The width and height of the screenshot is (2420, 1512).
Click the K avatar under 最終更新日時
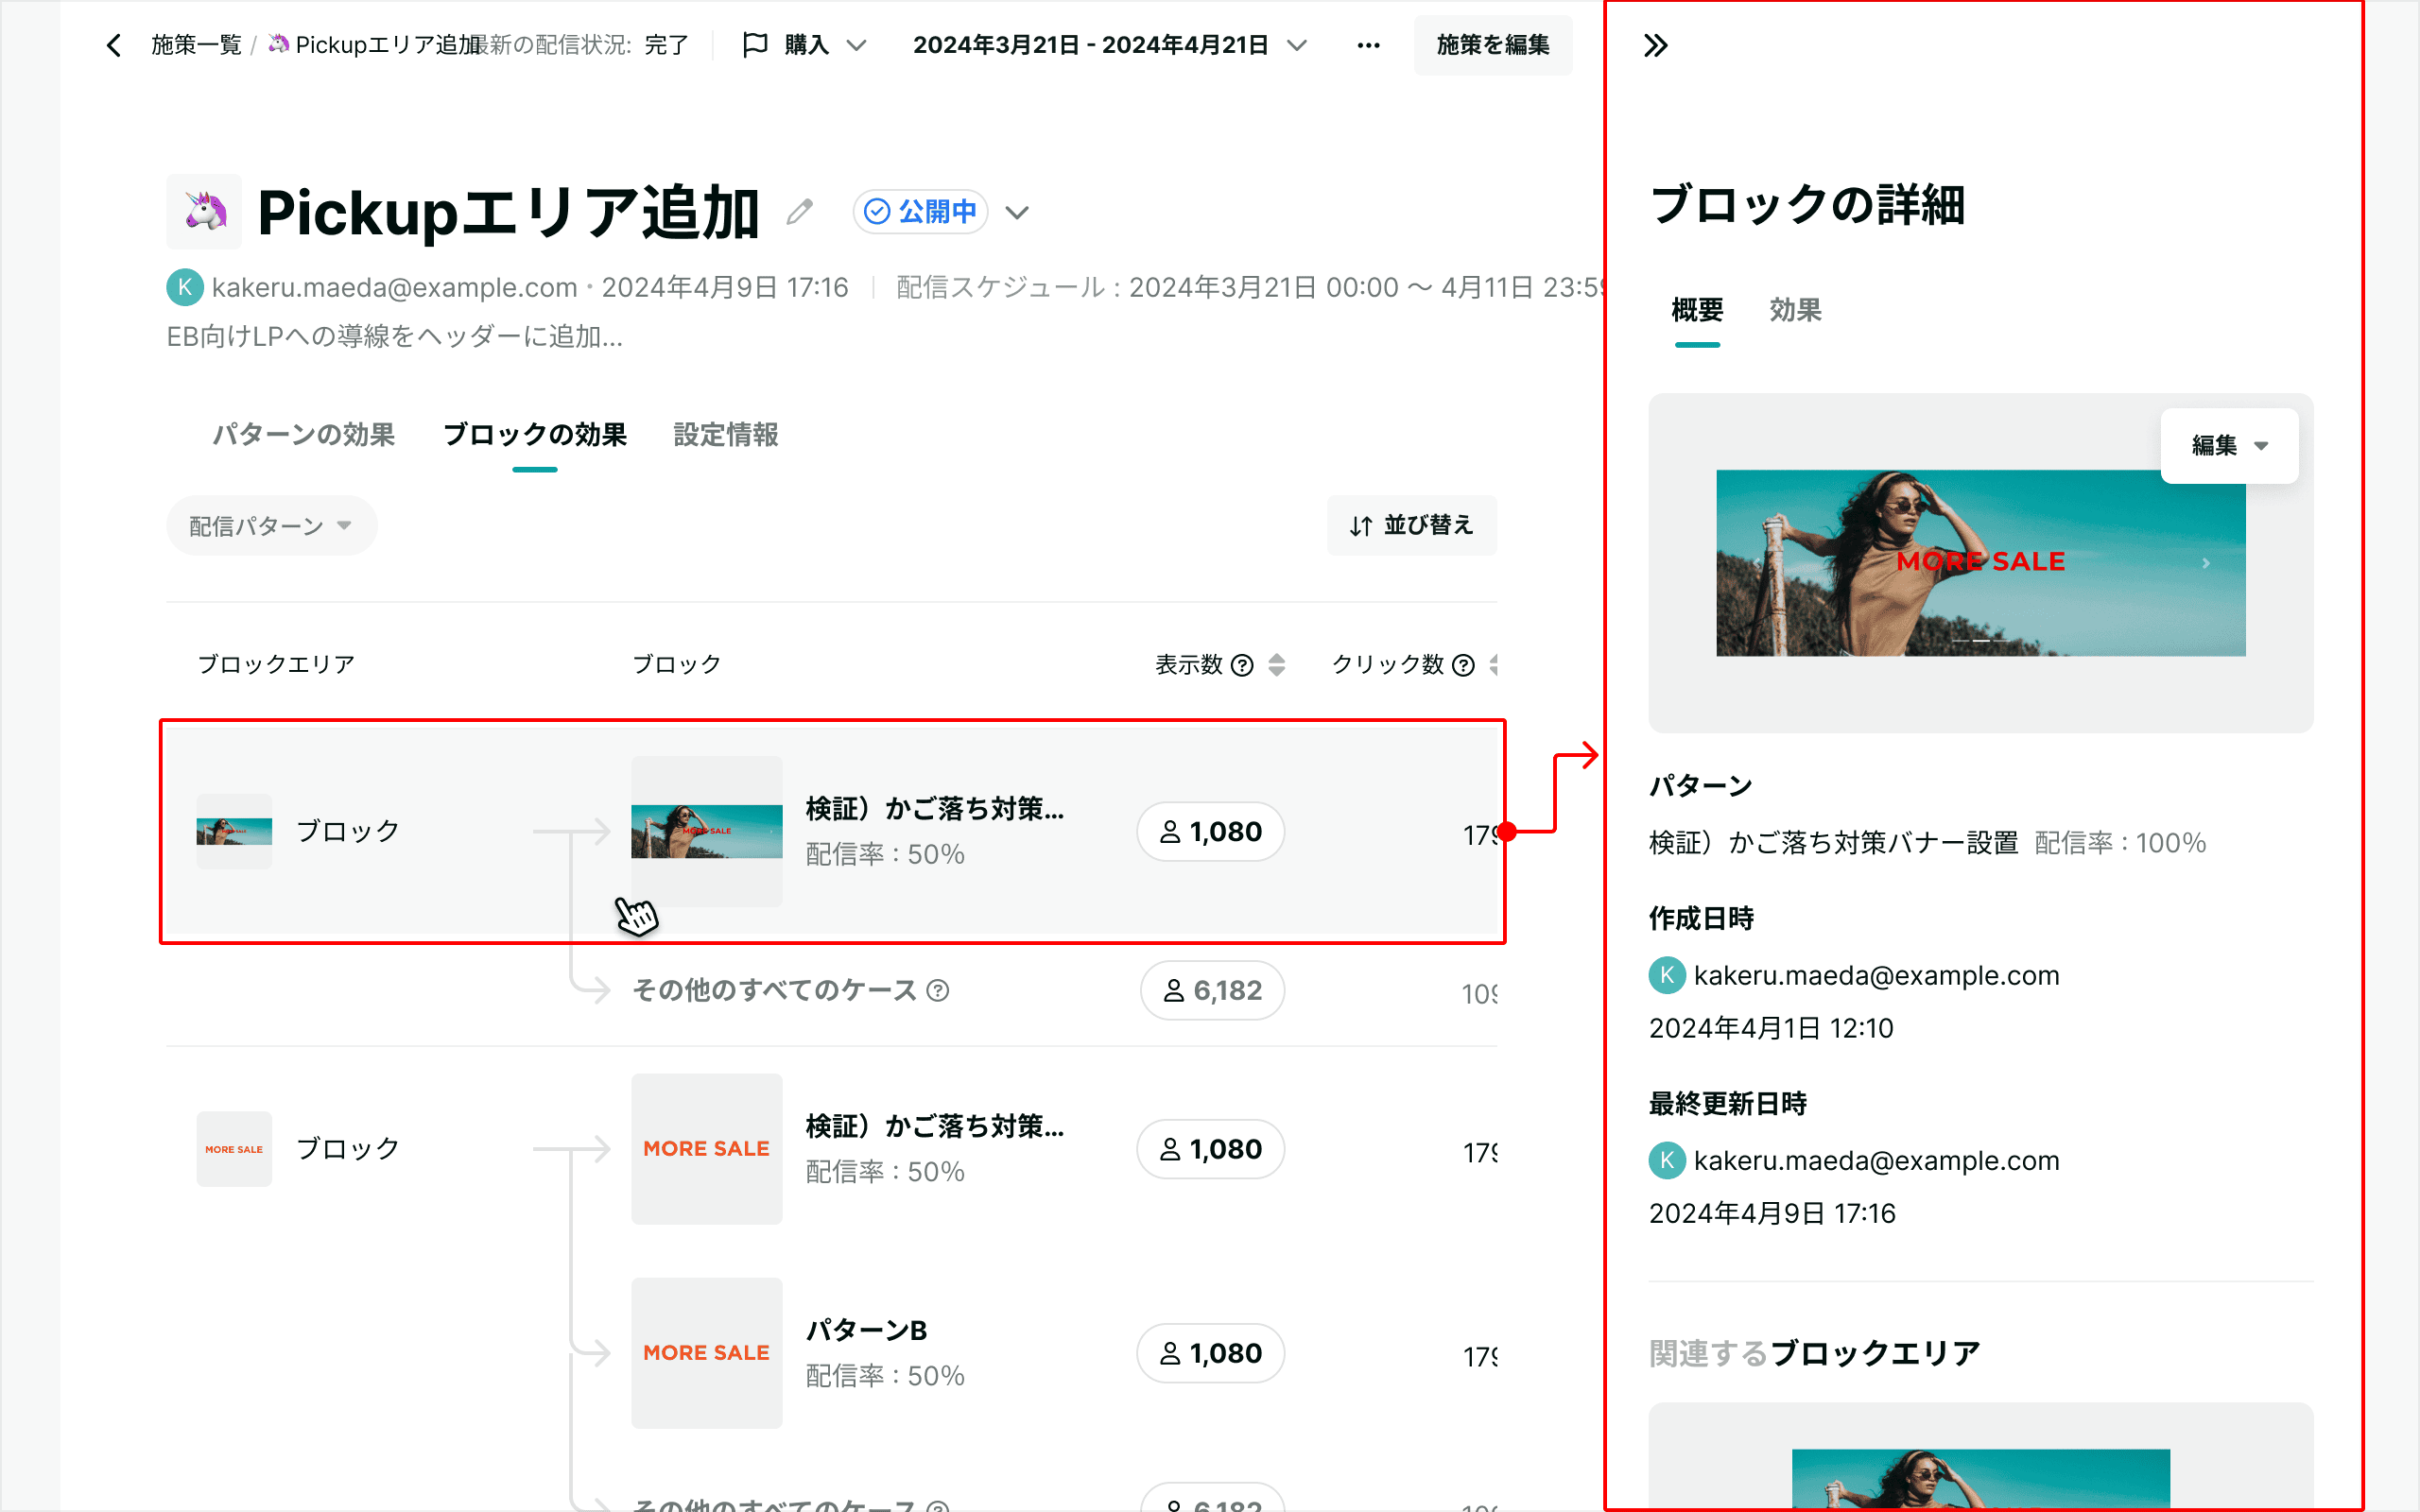click(x=1667, y=1160)
